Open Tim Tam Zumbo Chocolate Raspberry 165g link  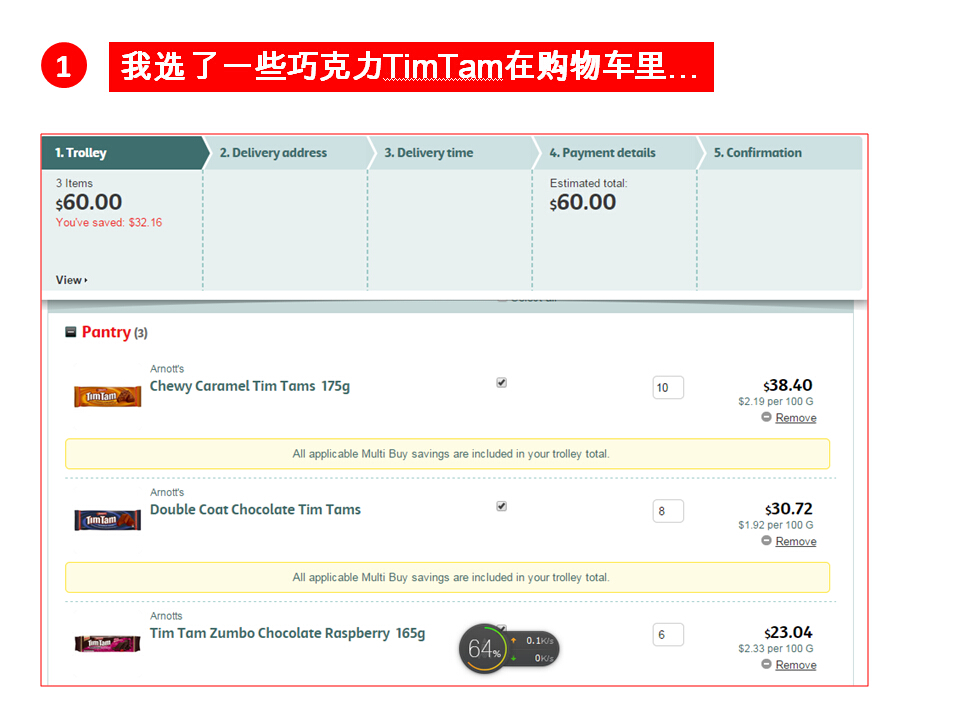(x=287, y=633)
